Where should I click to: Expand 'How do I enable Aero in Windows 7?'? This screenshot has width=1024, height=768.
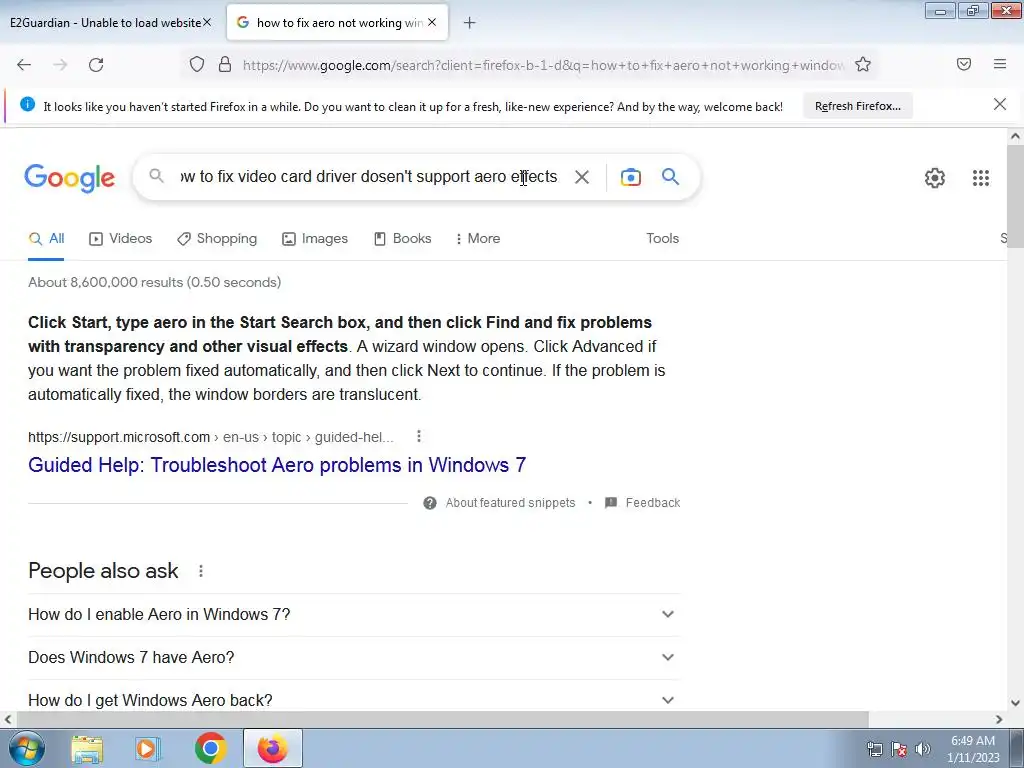(x=354, y=615)
